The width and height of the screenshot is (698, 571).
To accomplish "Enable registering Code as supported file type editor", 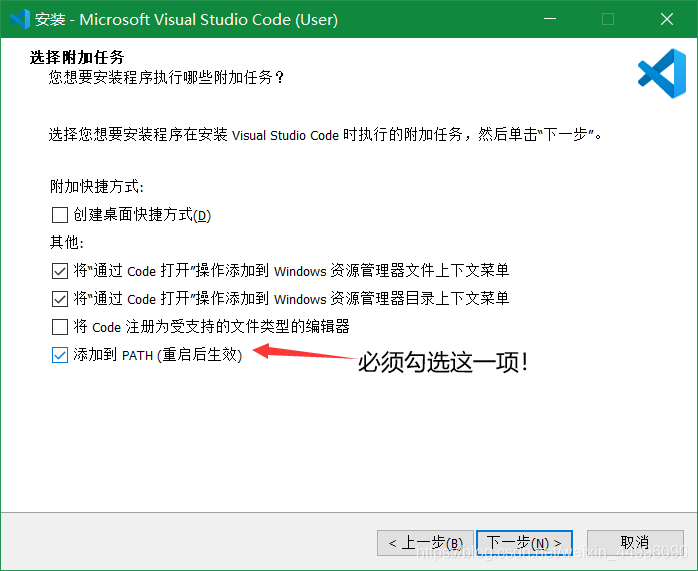I will point(60,327).
